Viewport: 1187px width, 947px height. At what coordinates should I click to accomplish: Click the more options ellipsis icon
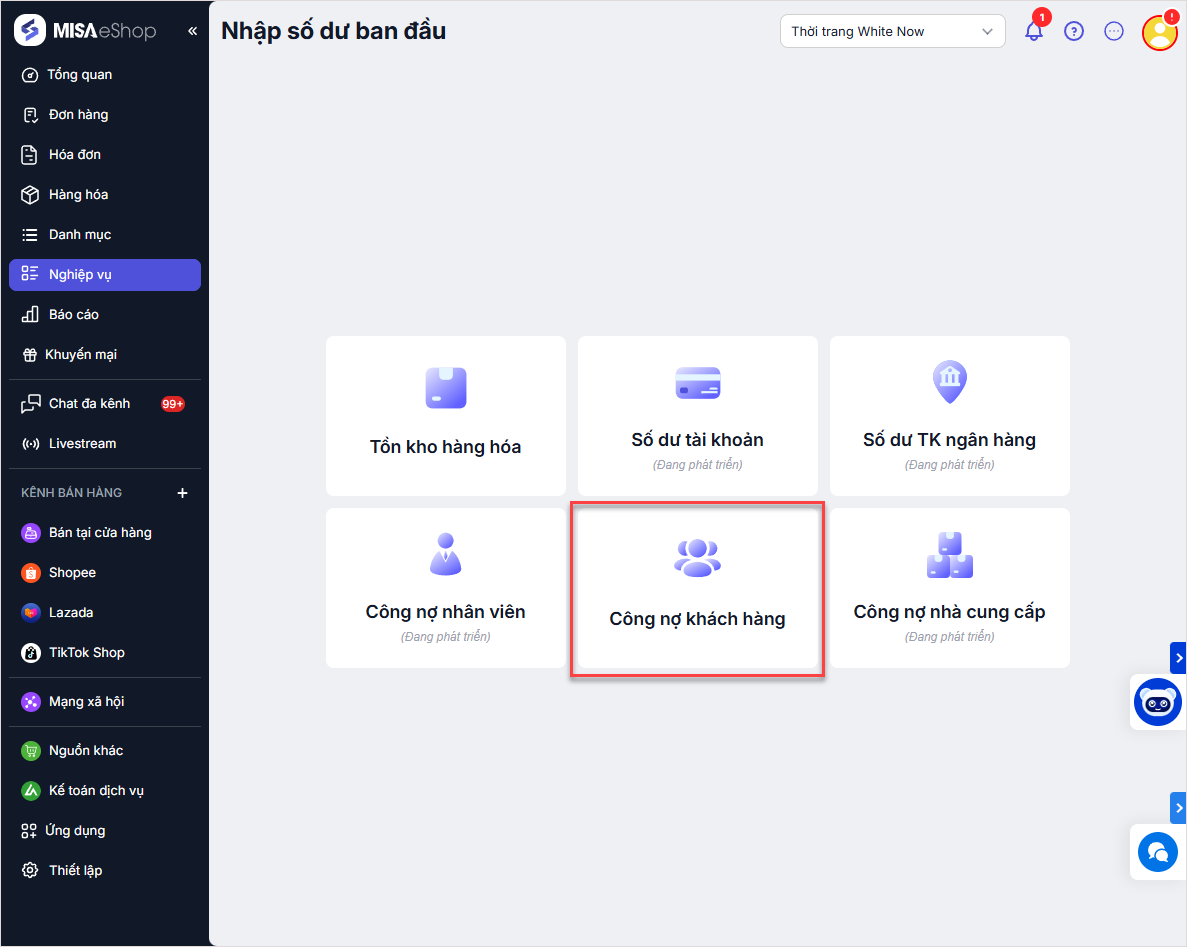(1114, 31)
